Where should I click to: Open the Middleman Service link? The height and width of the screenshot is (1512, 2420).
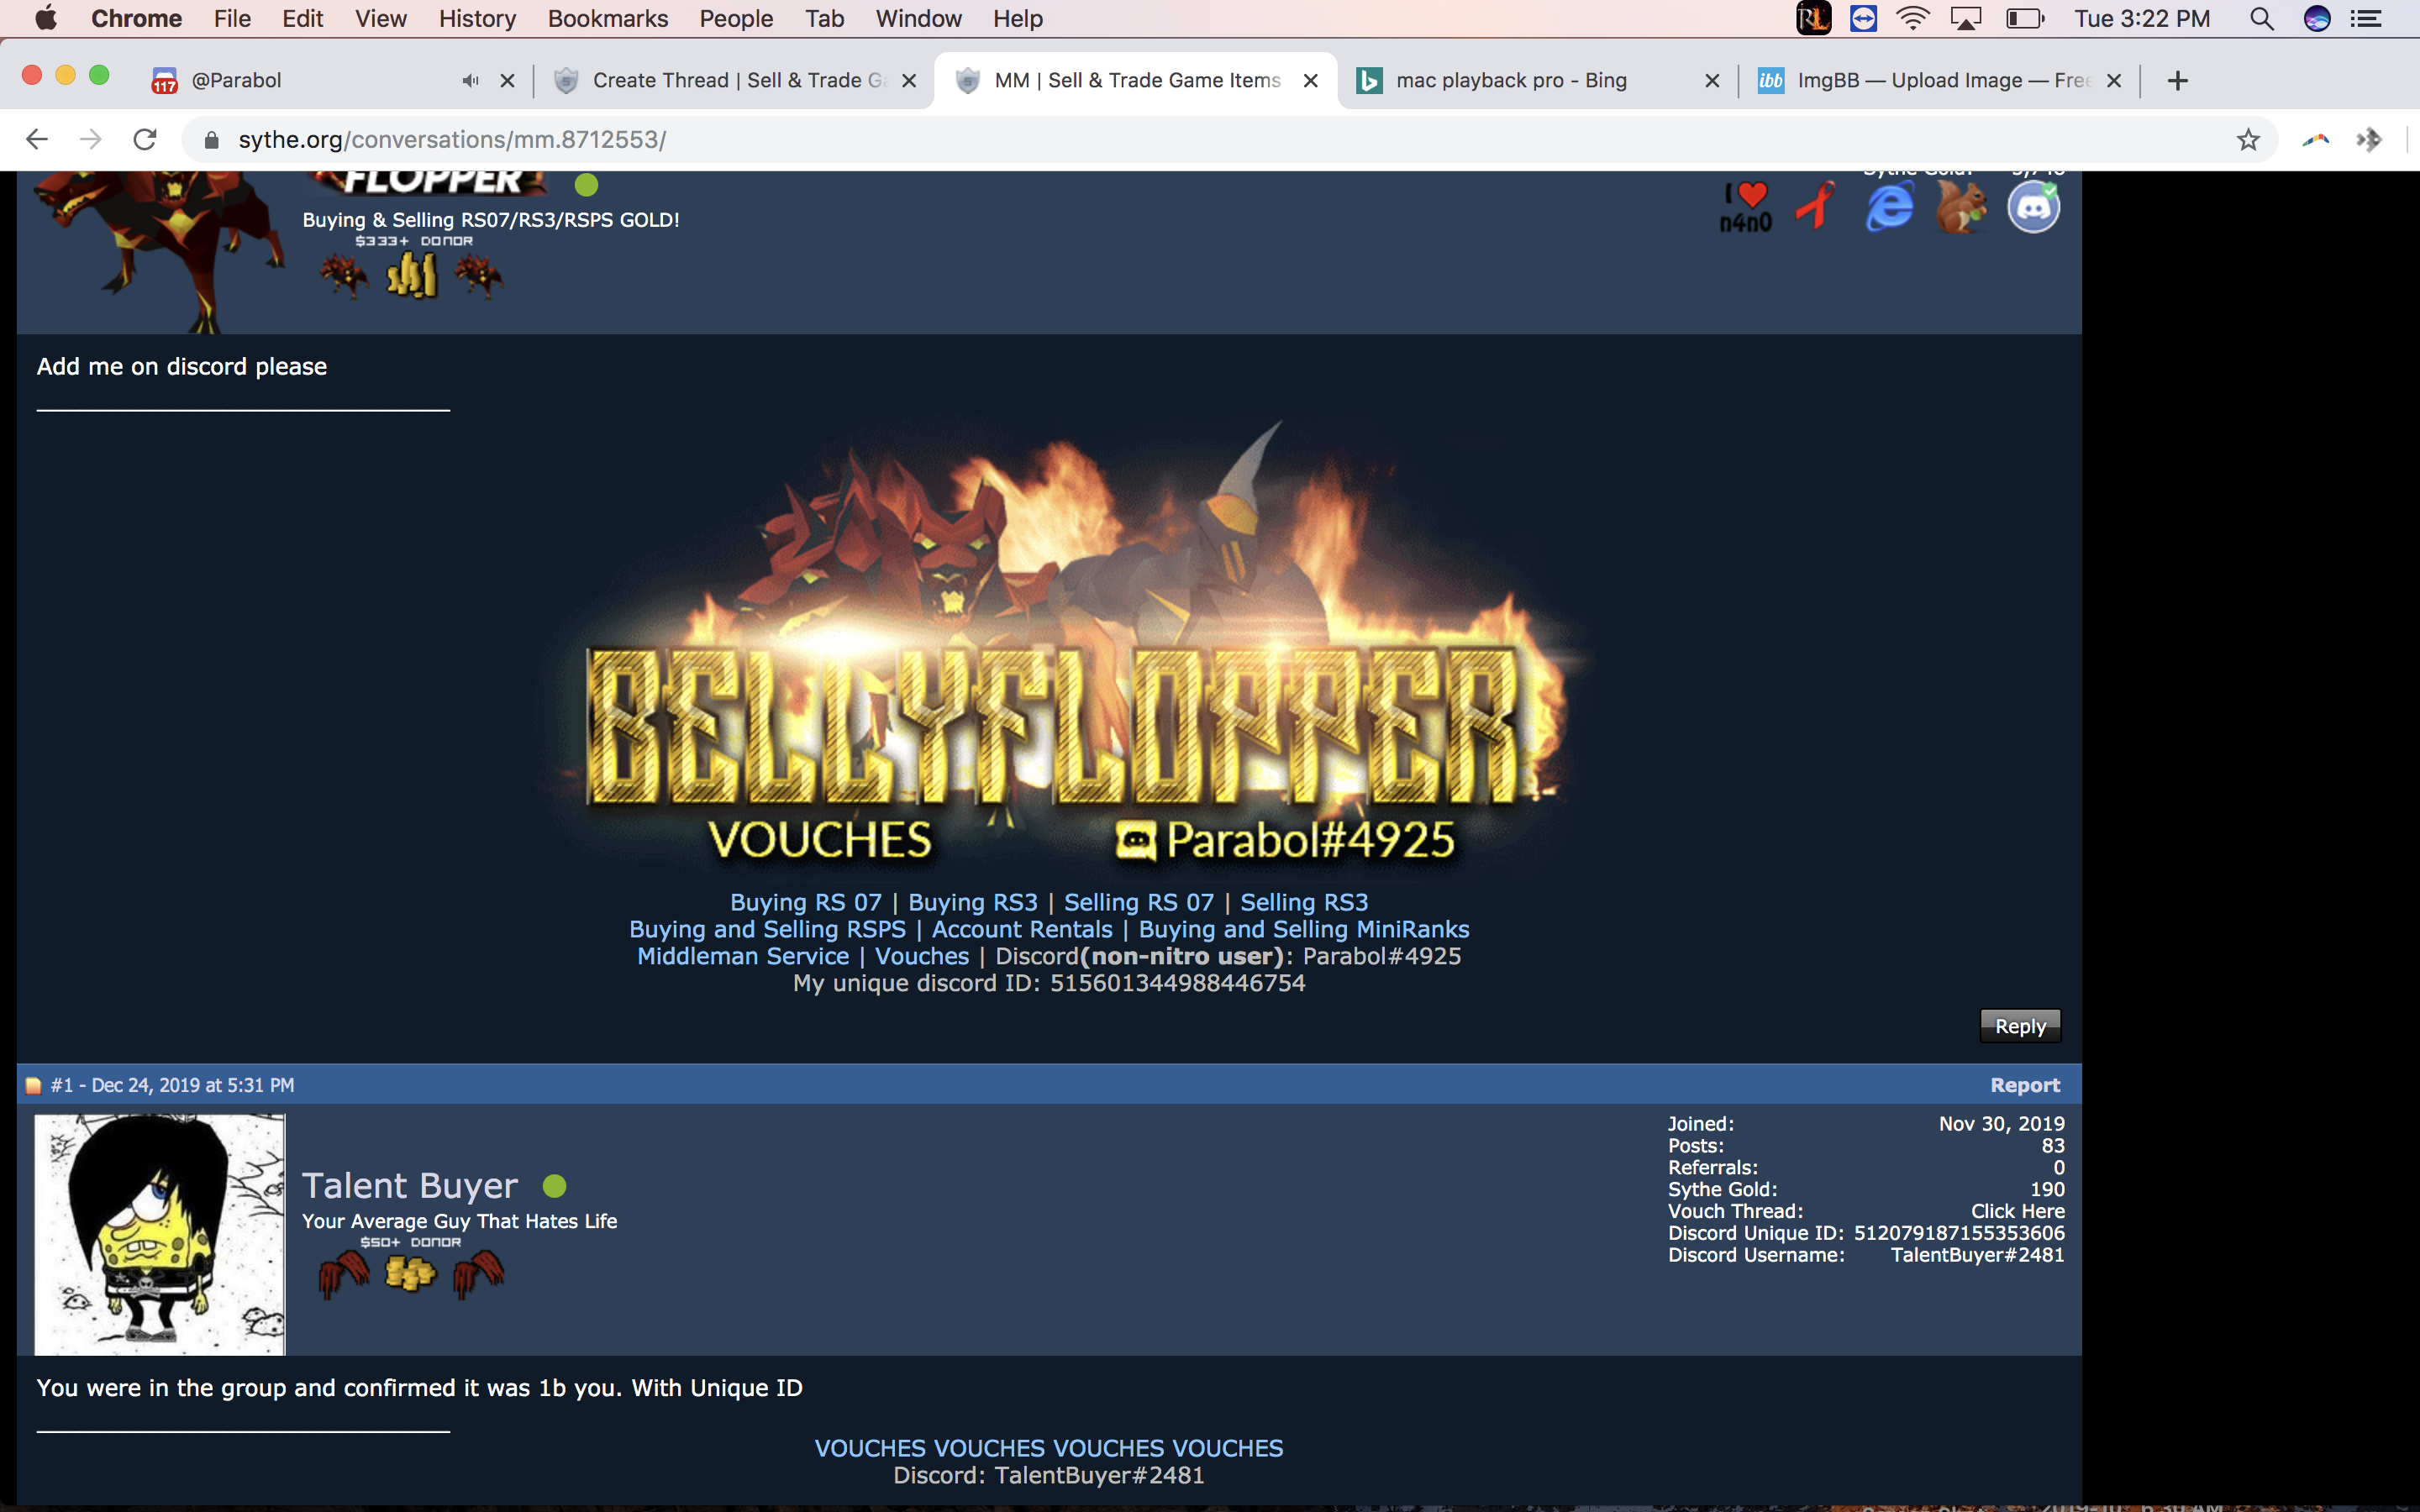743,956
